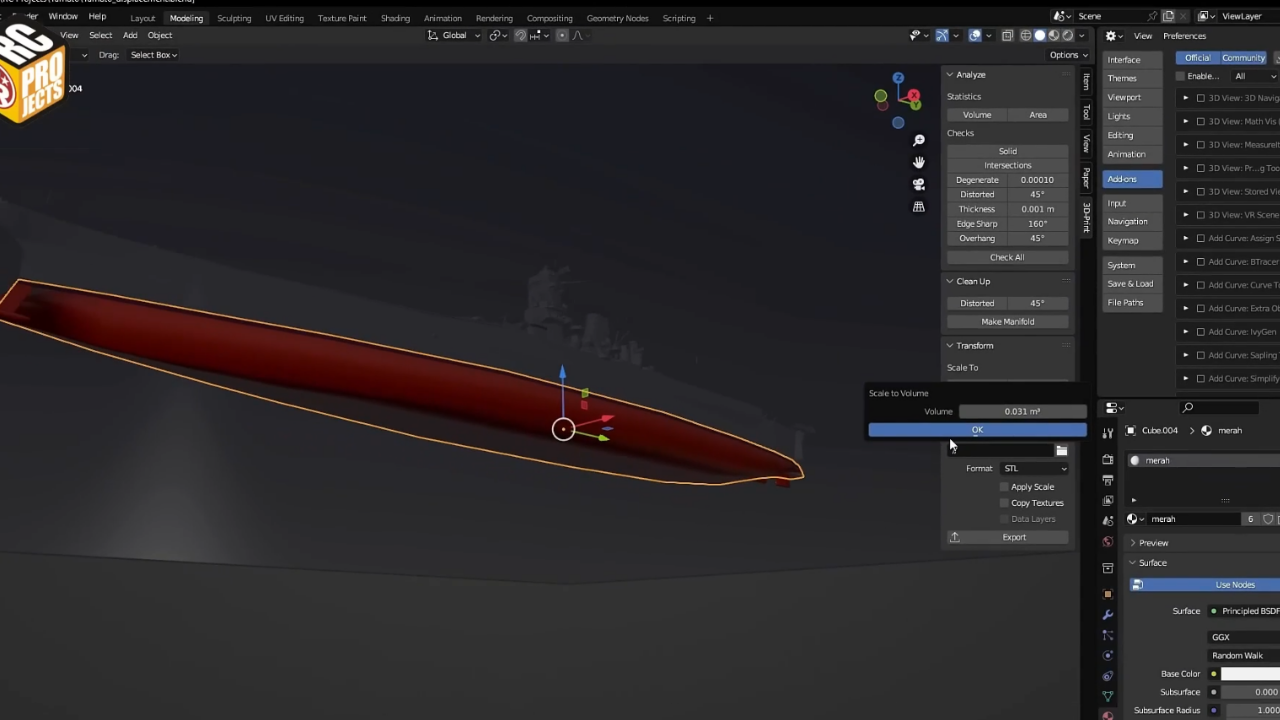1280x720 pixels.
Task: Open the export Format STL dropdown
Action: [1034, 468]
